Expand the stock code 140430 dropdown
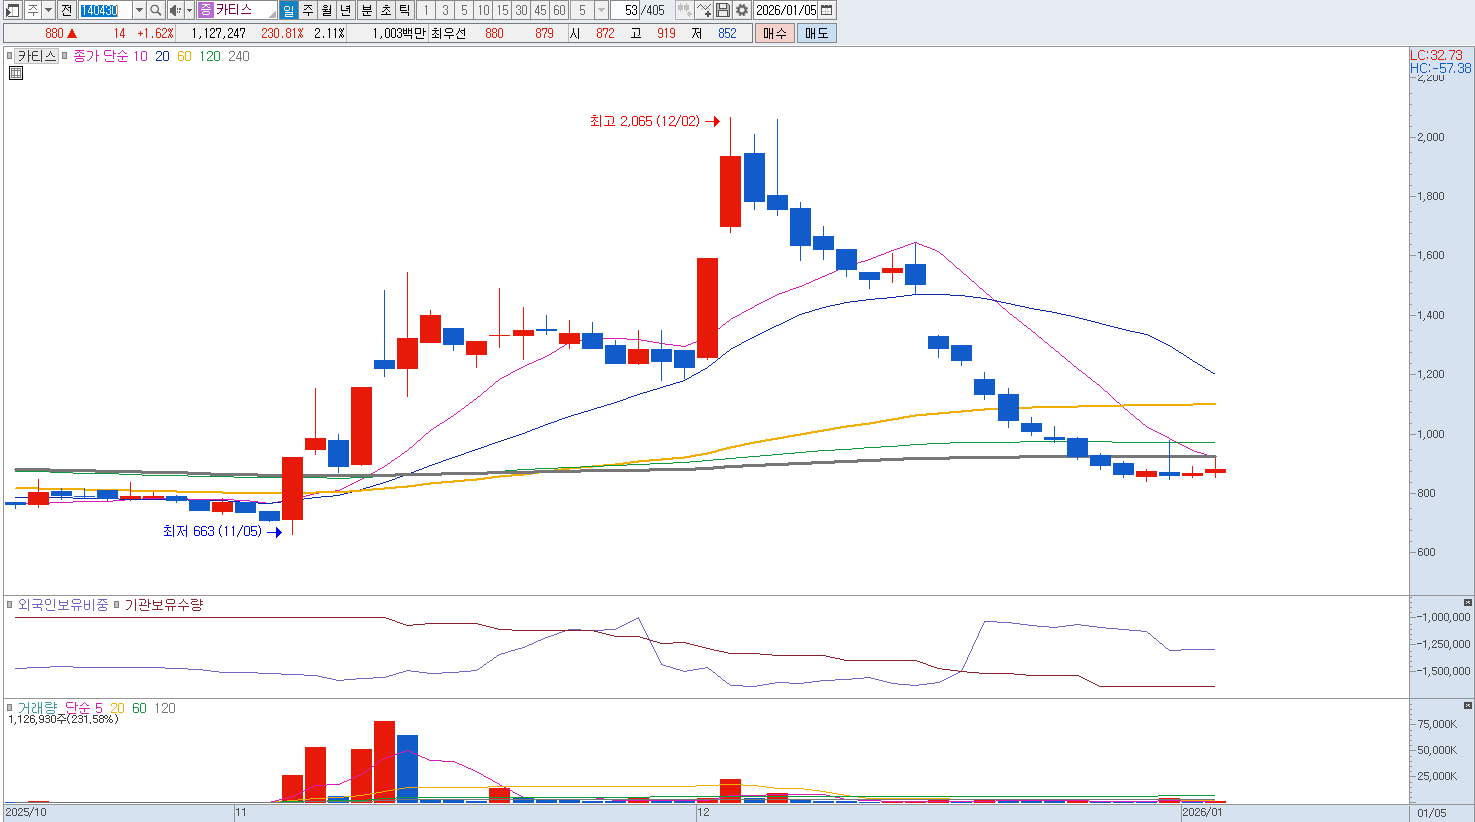 (x=139, y=10)
